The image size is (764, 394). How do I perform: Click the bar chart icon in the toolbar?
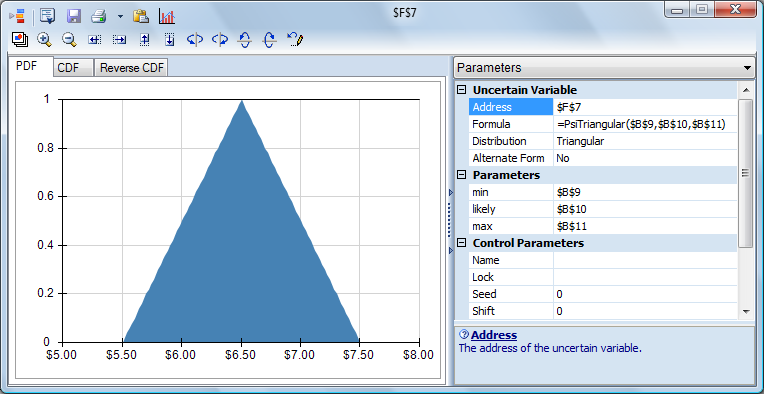(x=167, y=17)
